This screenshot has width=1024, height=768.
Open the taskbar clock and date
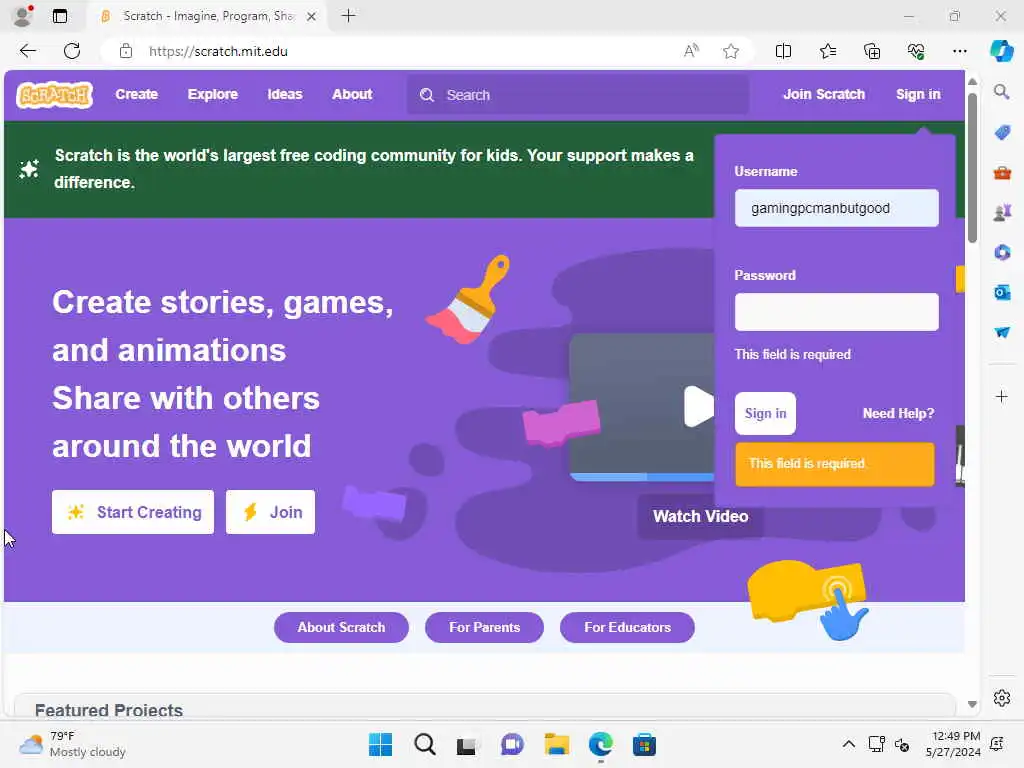click(x=953, y=744)
